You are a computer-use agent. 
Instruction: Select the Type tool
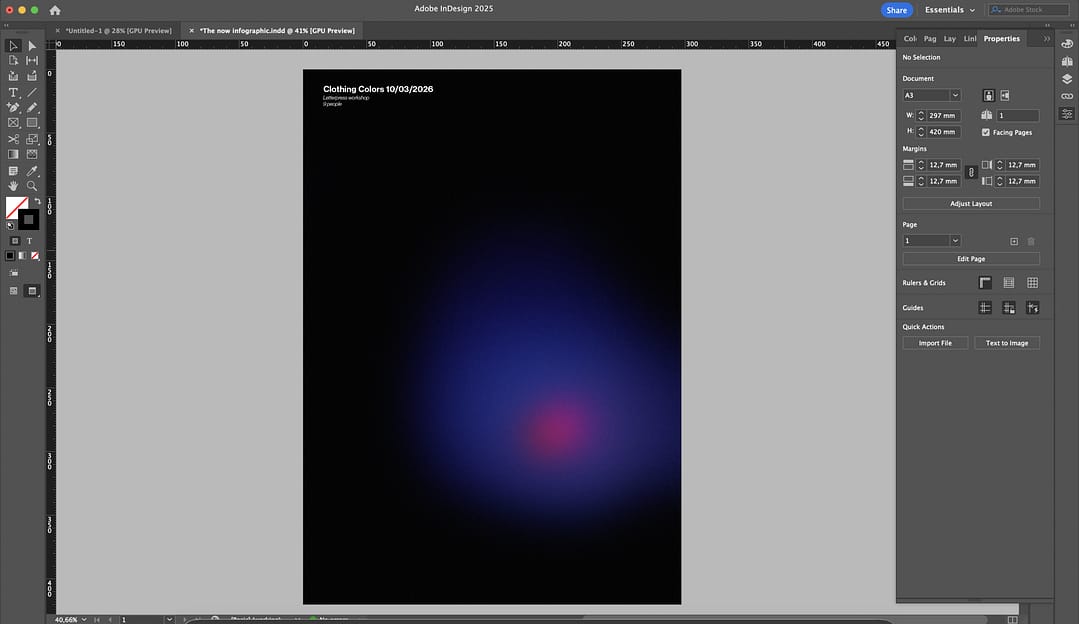coord(13,92)
